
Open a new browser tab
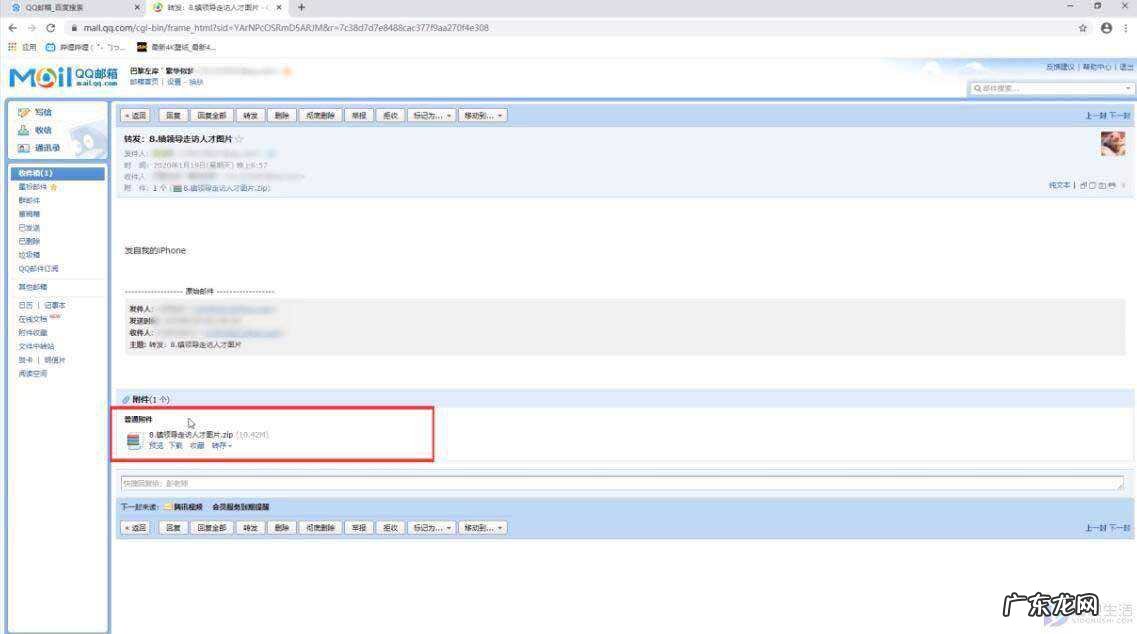pyautogui.click(x=301, y=7)
